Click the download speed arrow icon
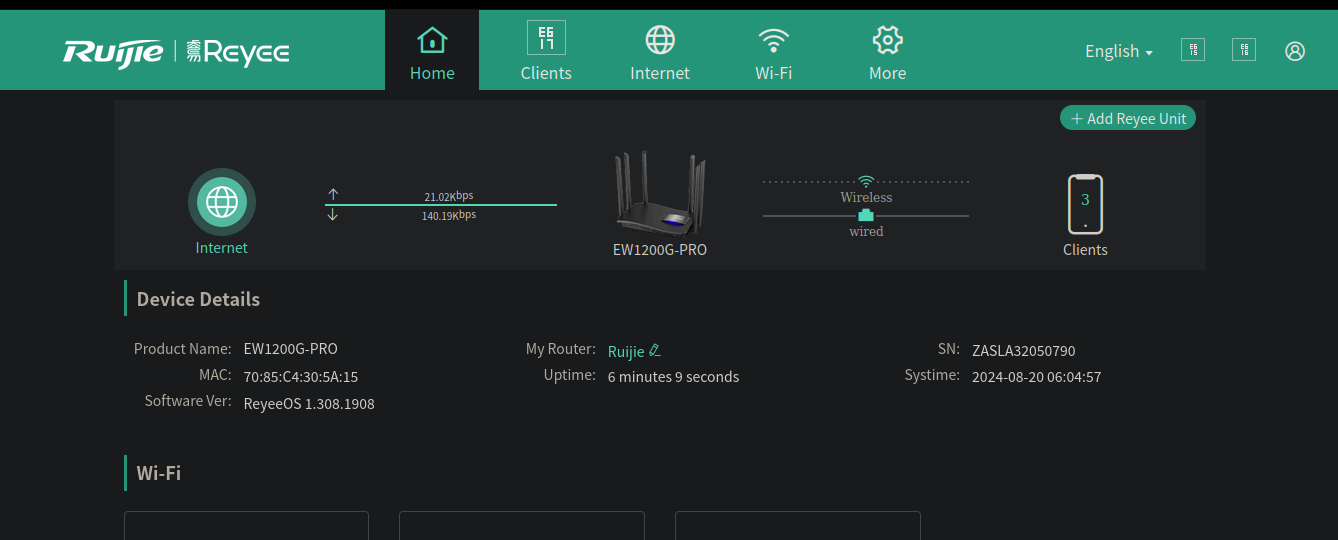The width and height of the screenshot is (1338, 540). click(333, 214)
